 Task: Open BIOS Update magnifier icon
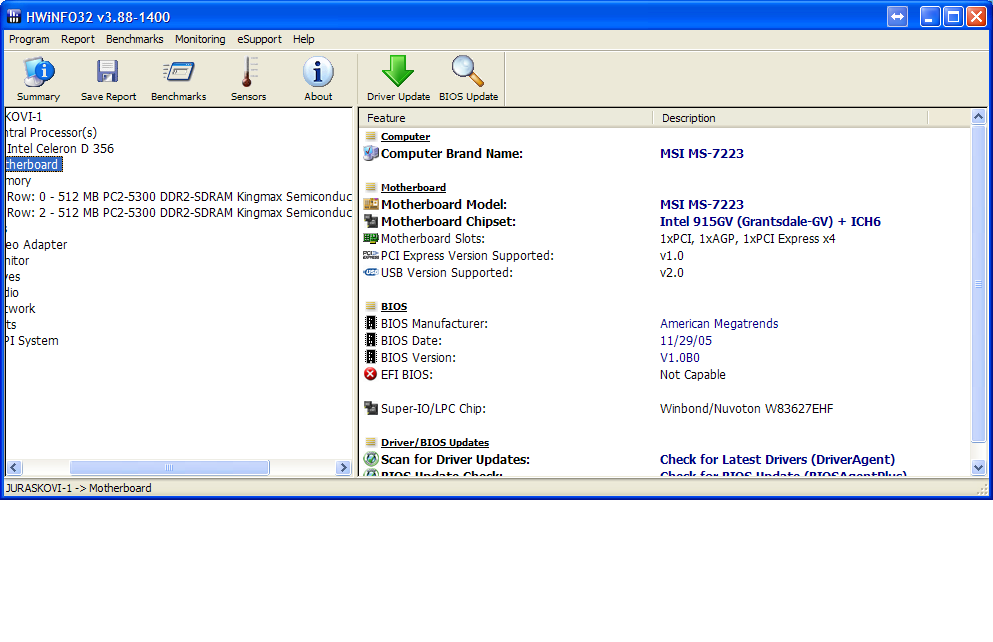coord(467,78)
